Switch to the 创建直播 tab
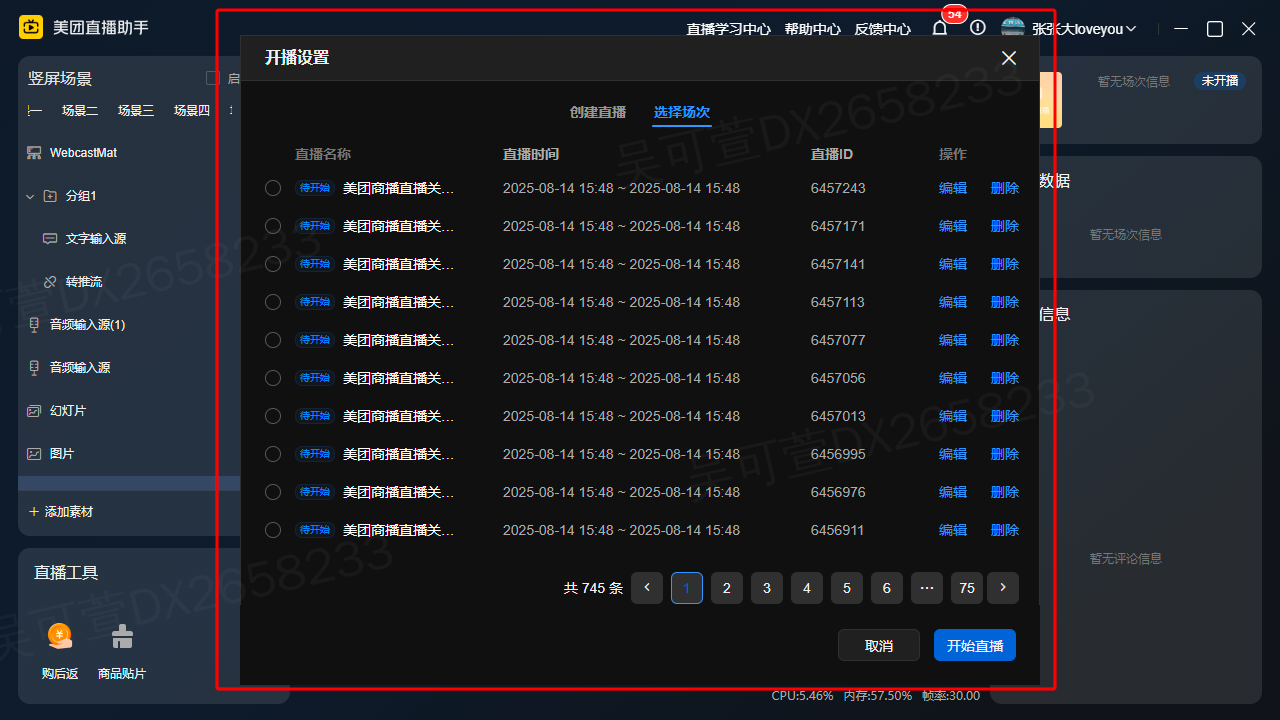Screen dimensions: 1280x720 click(598, 112)
